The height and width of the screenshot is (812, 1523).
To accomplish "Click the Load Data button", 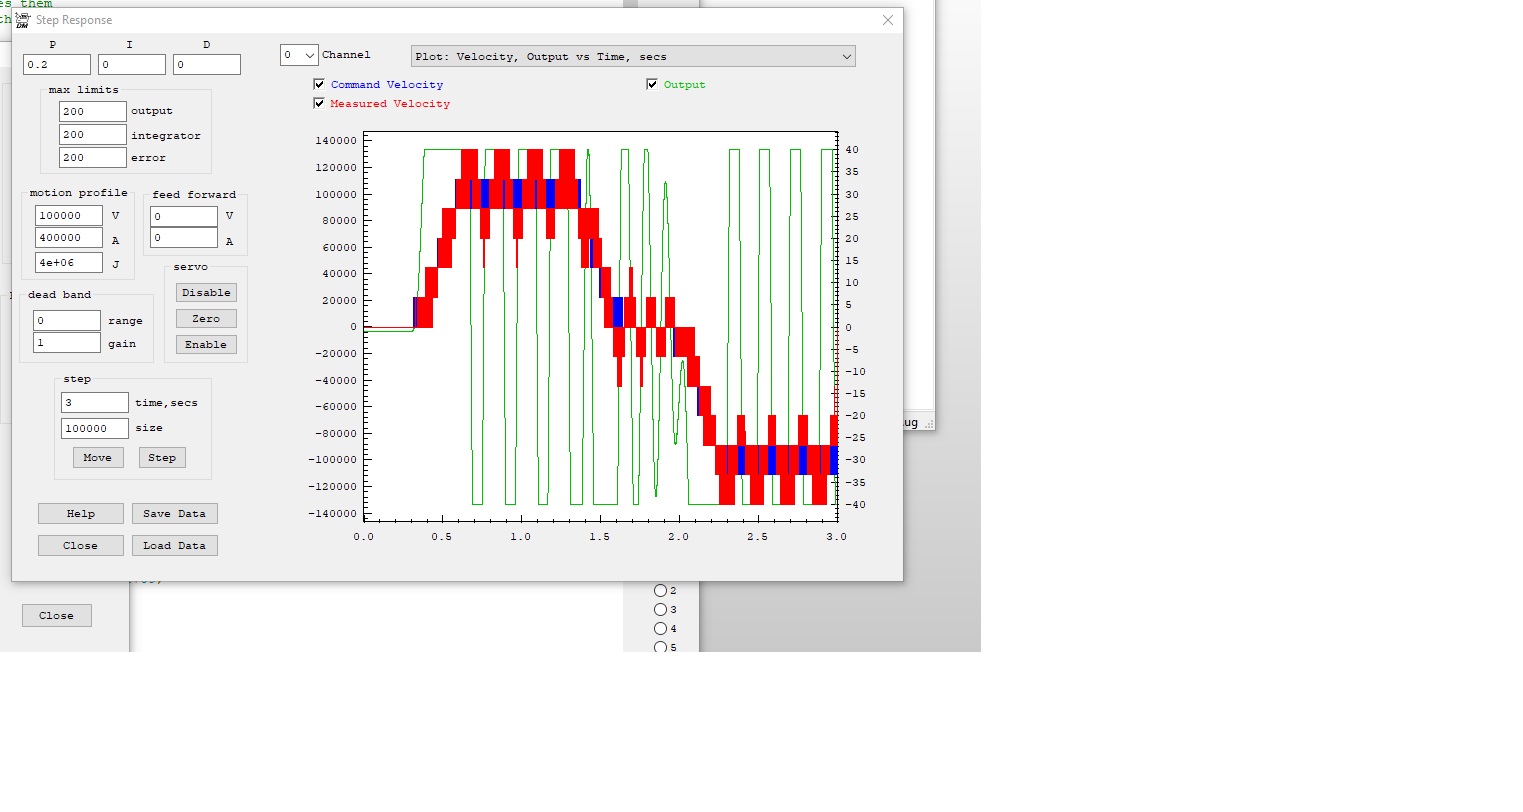I will (174, 545).
